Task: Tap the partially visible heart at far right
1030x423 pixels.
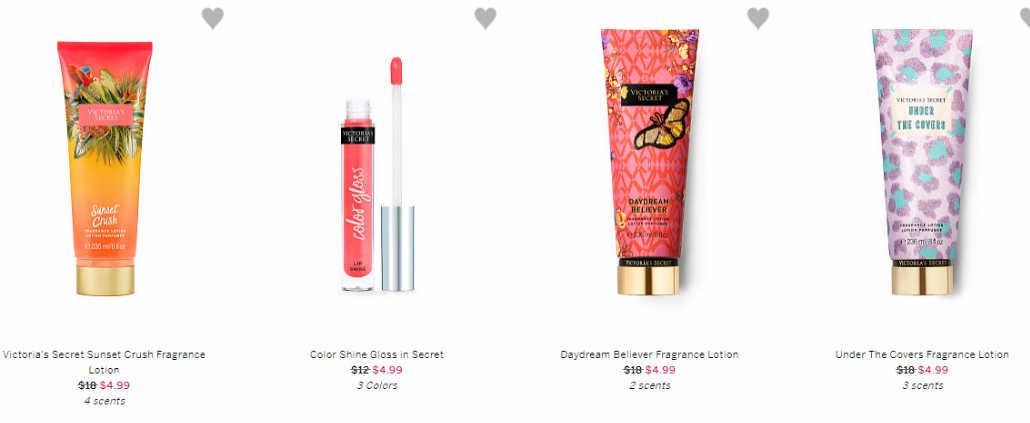Action: 1025,18
